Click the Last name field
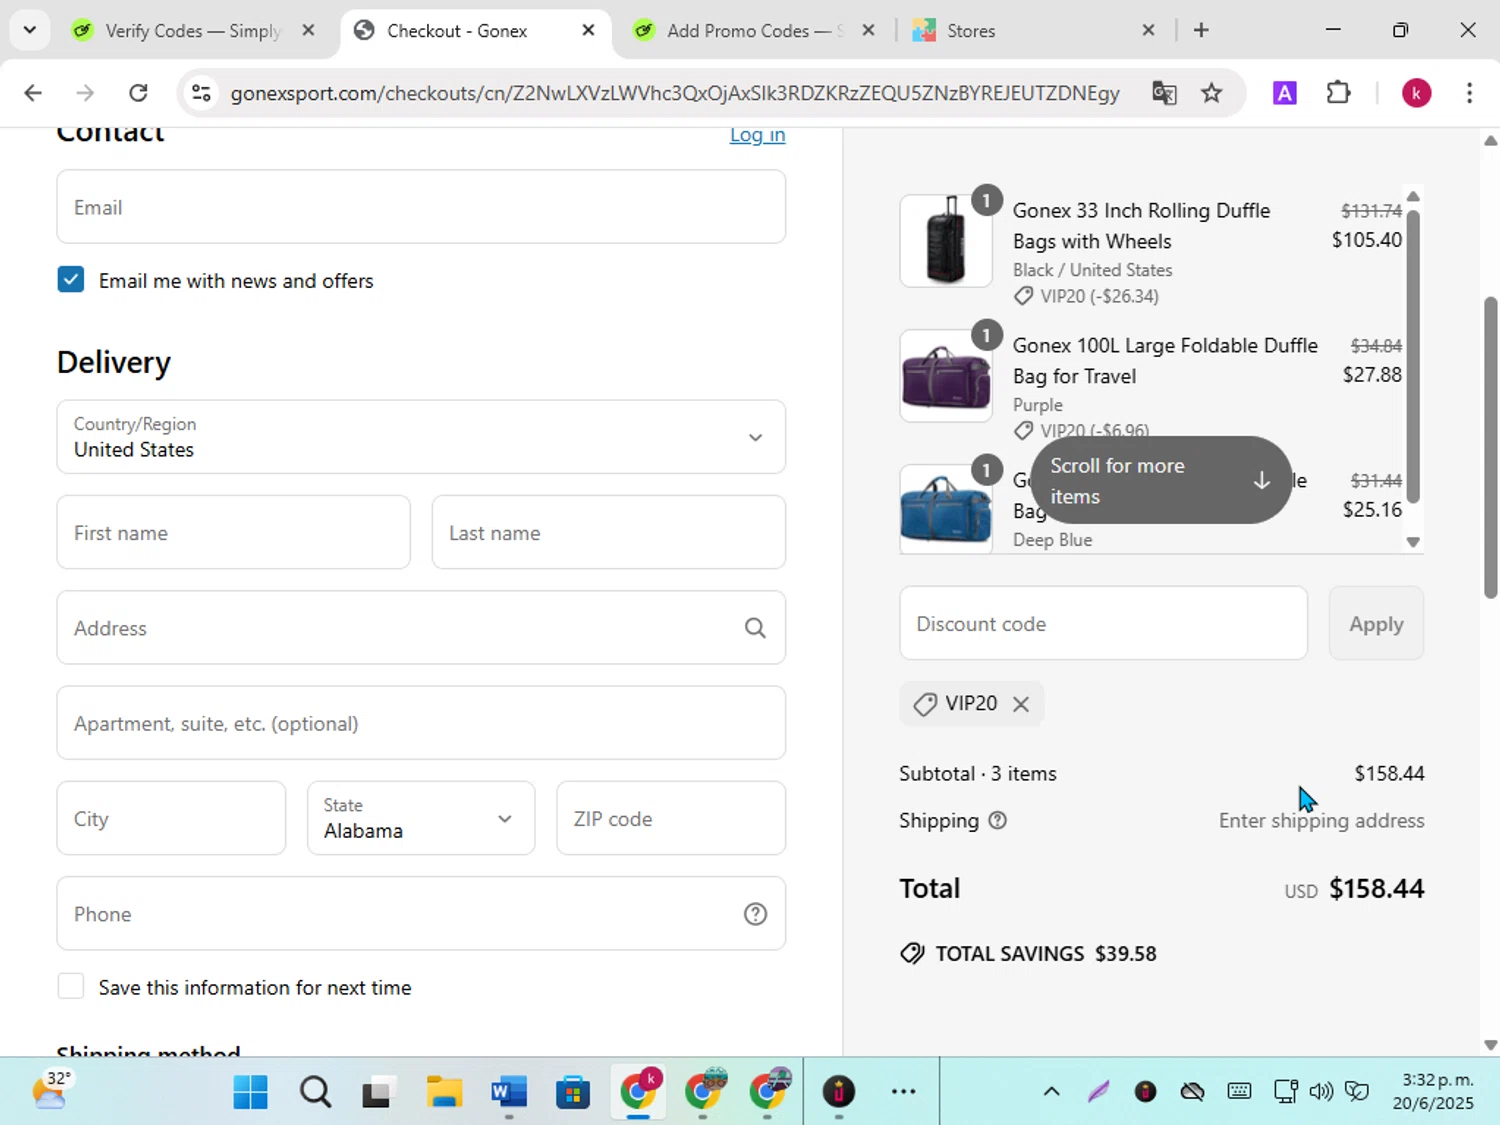Image resolution: width=1500 pixels, height=1125 pixels. tap(608, 533)
